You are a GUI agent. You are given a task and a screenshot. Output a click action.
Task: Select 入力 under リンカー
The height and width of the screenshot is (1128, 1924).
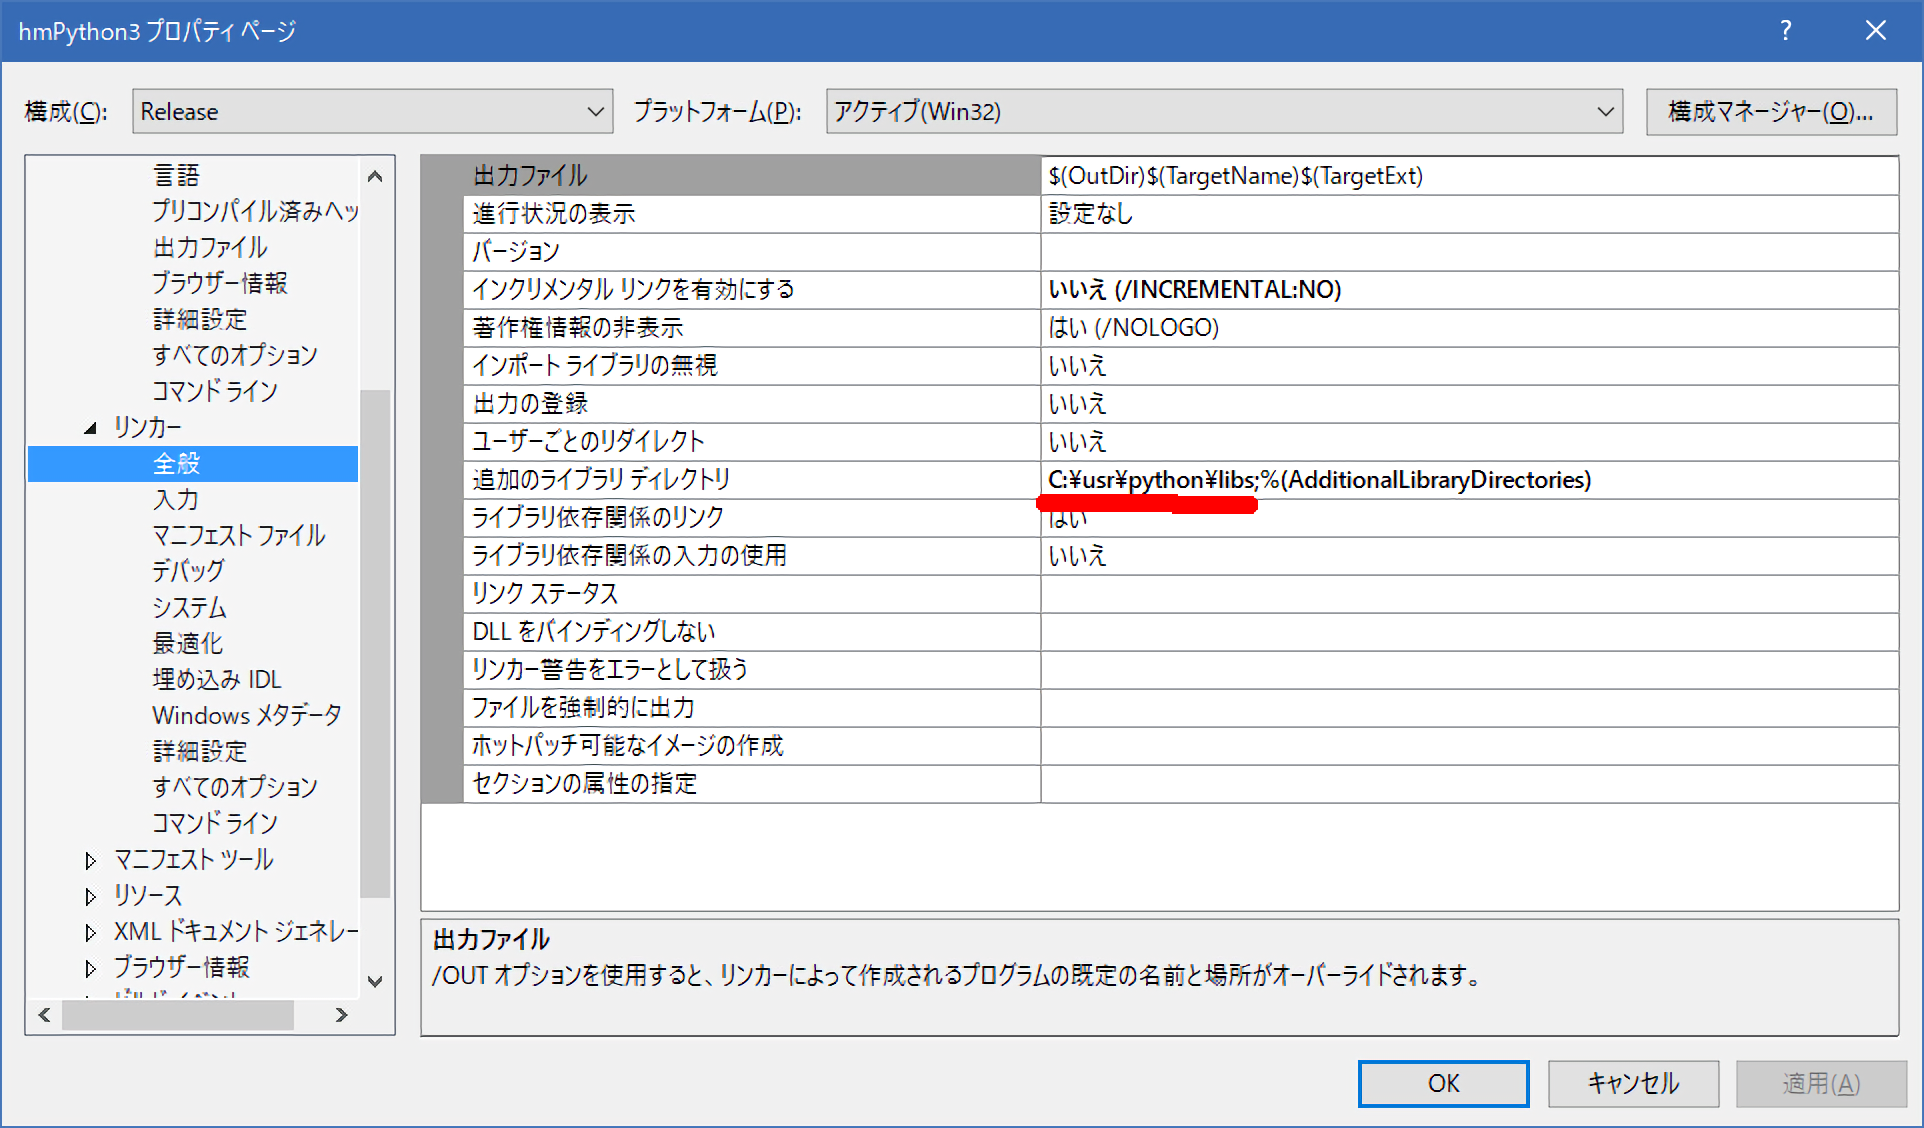(x=176, y=500)
